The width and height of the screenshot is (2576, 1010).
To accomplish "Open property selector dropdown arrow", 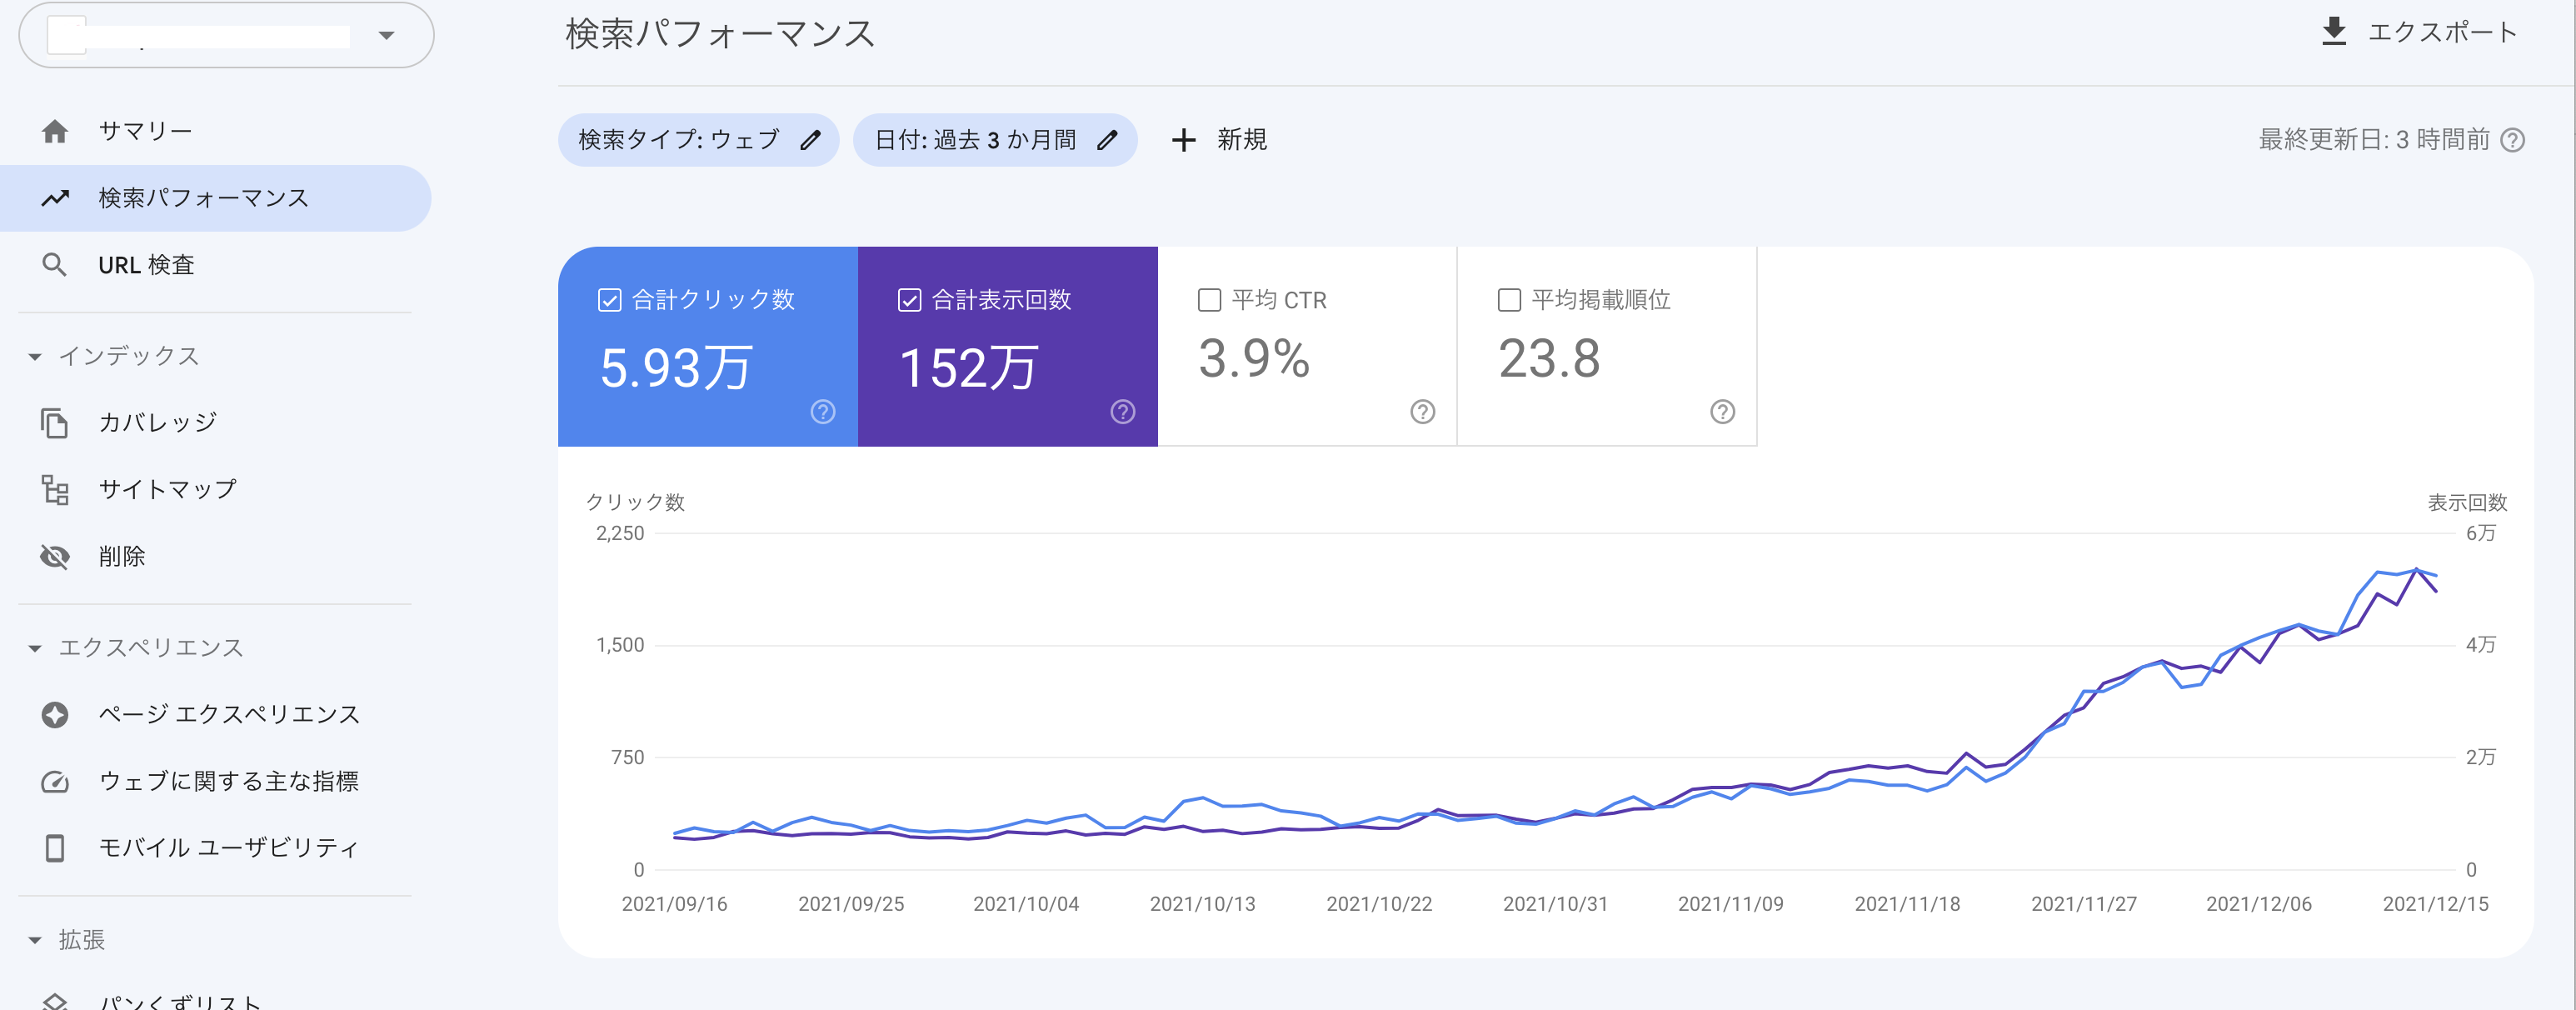I will (386, 36).
